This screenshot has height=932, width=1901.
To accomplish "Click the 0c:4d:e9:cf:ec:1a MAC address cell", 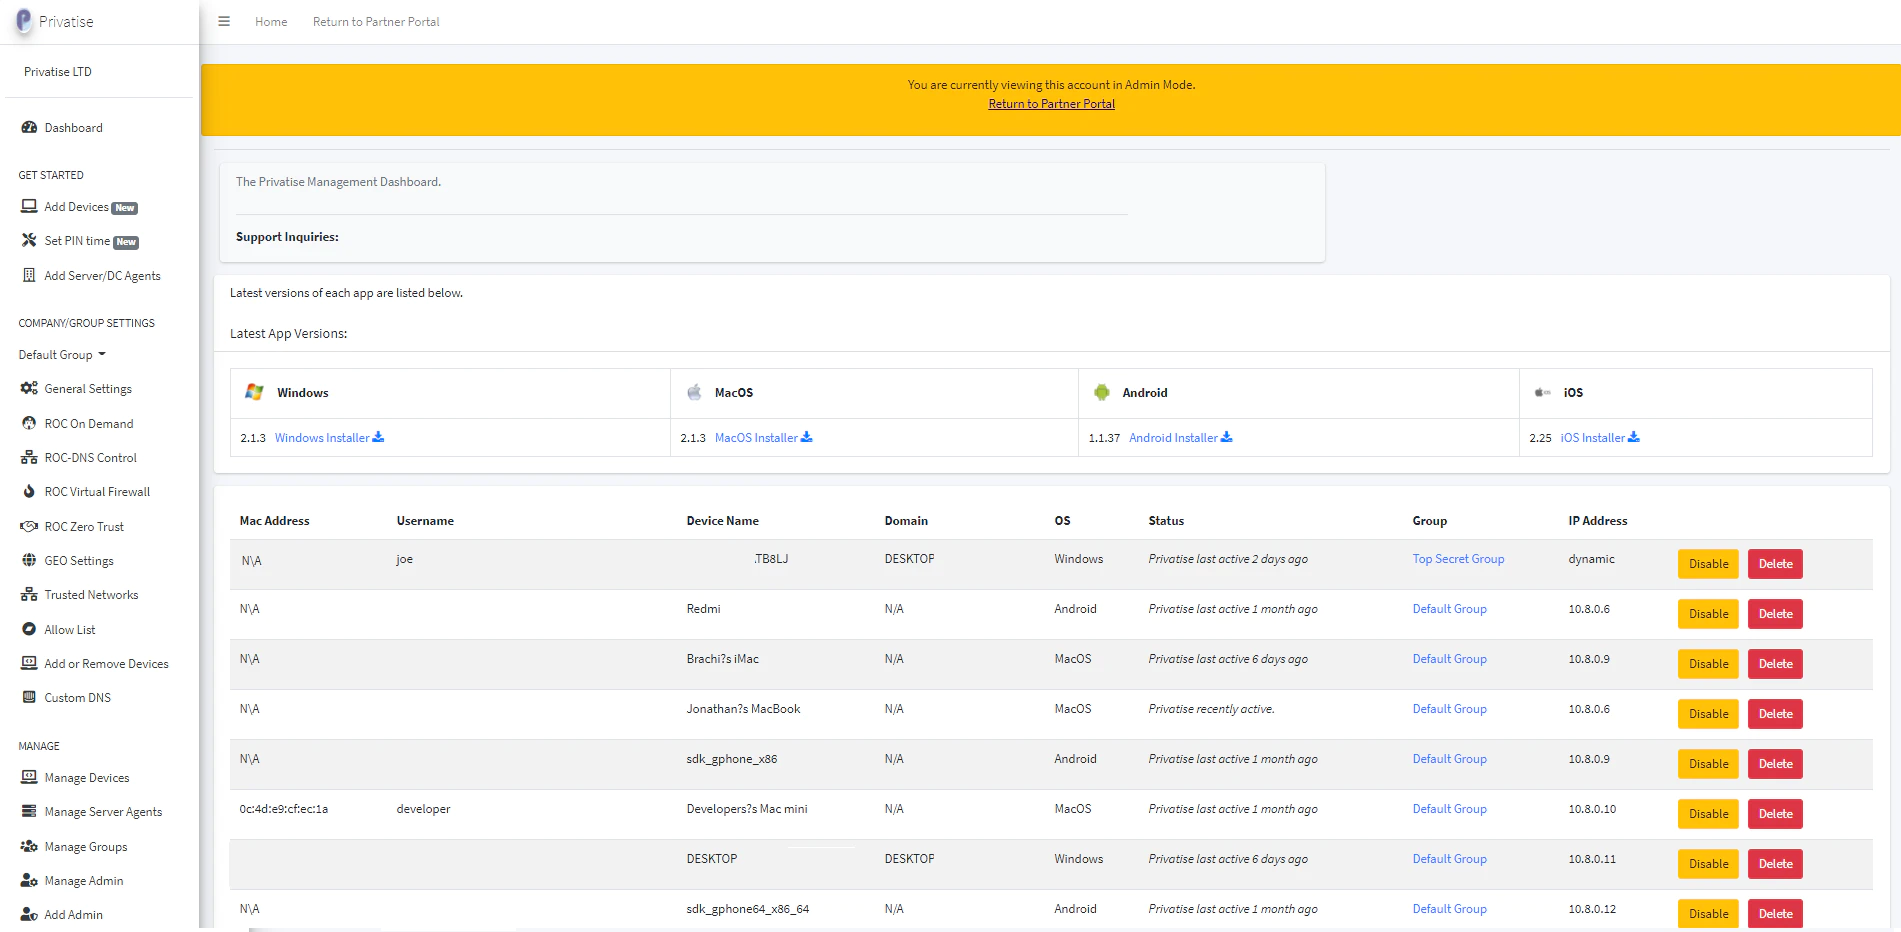I will pyautogui.click(x=283, y=809).
